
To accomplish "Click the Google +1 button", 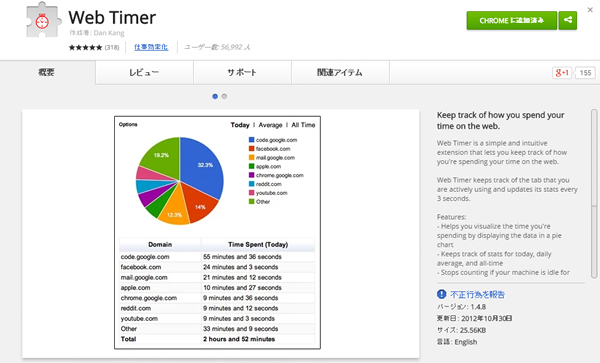I will (x=561, y=73).
